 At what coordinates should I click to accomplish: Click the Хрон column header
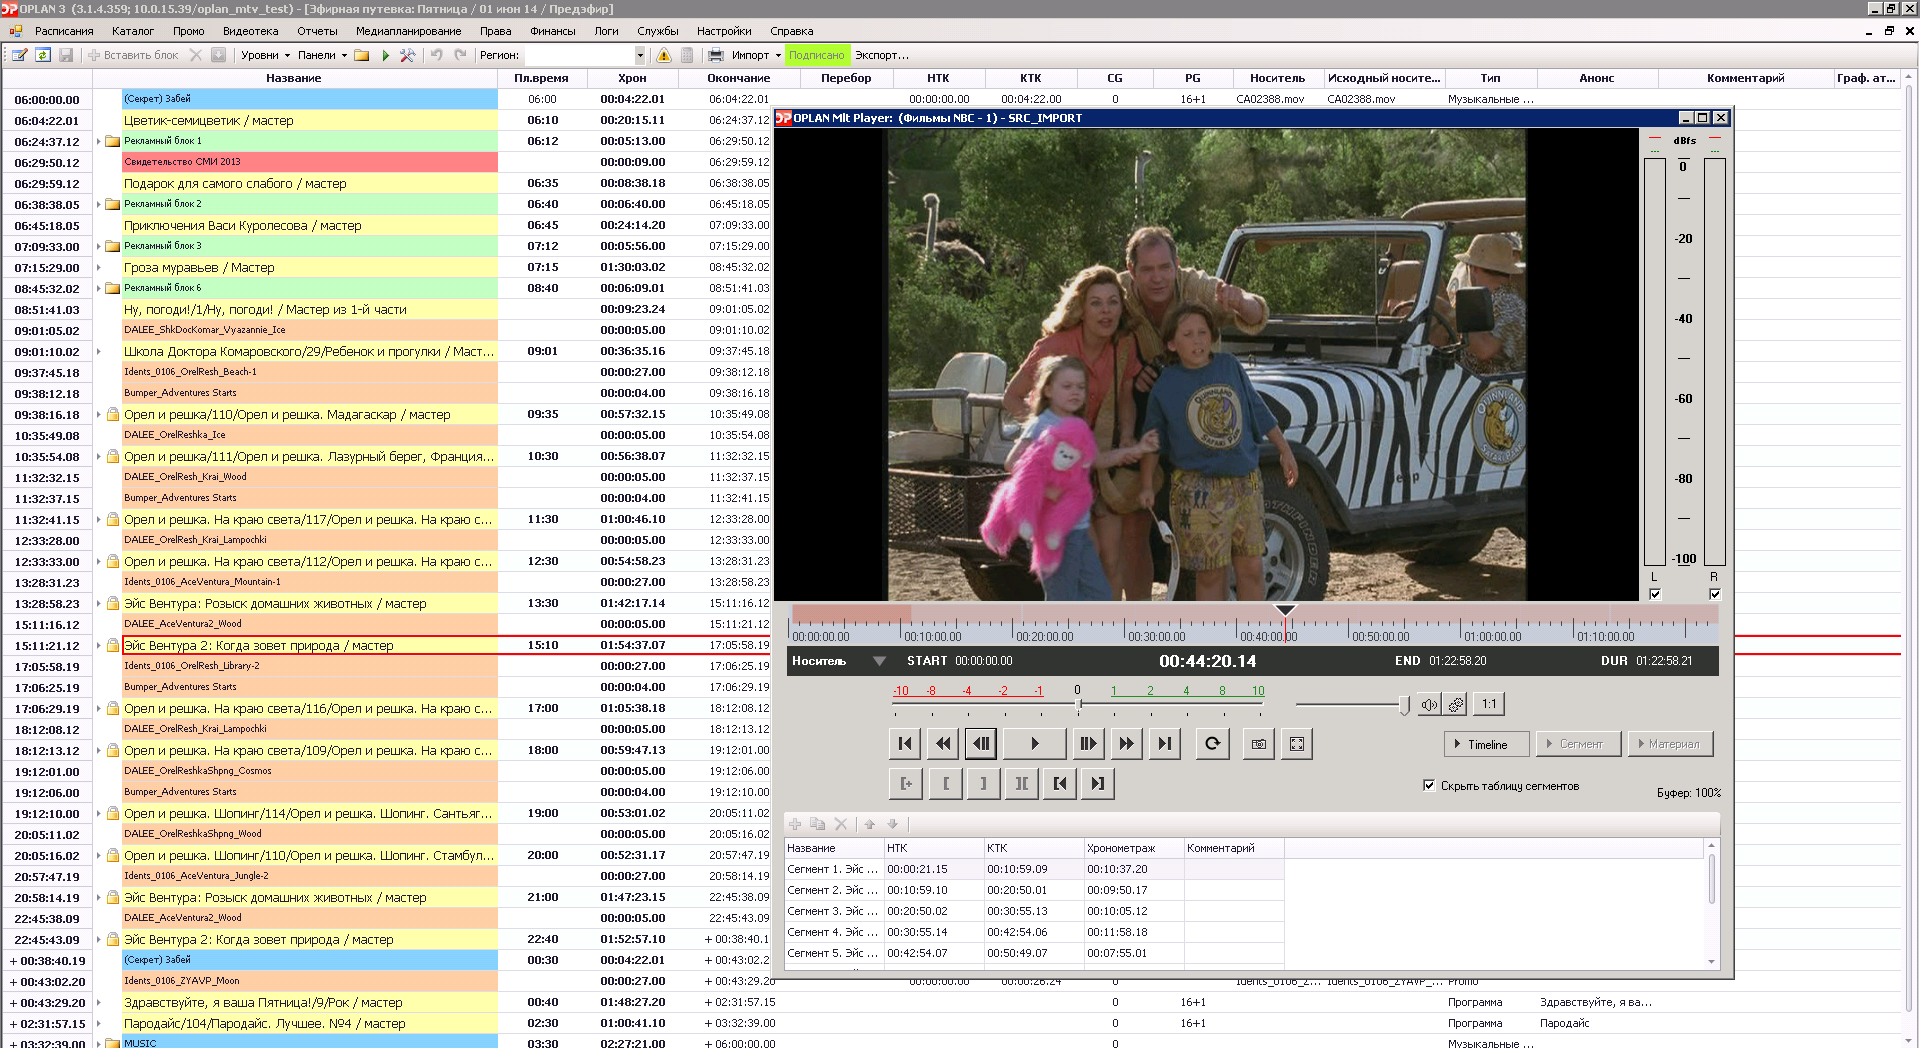tap(632, 78)
